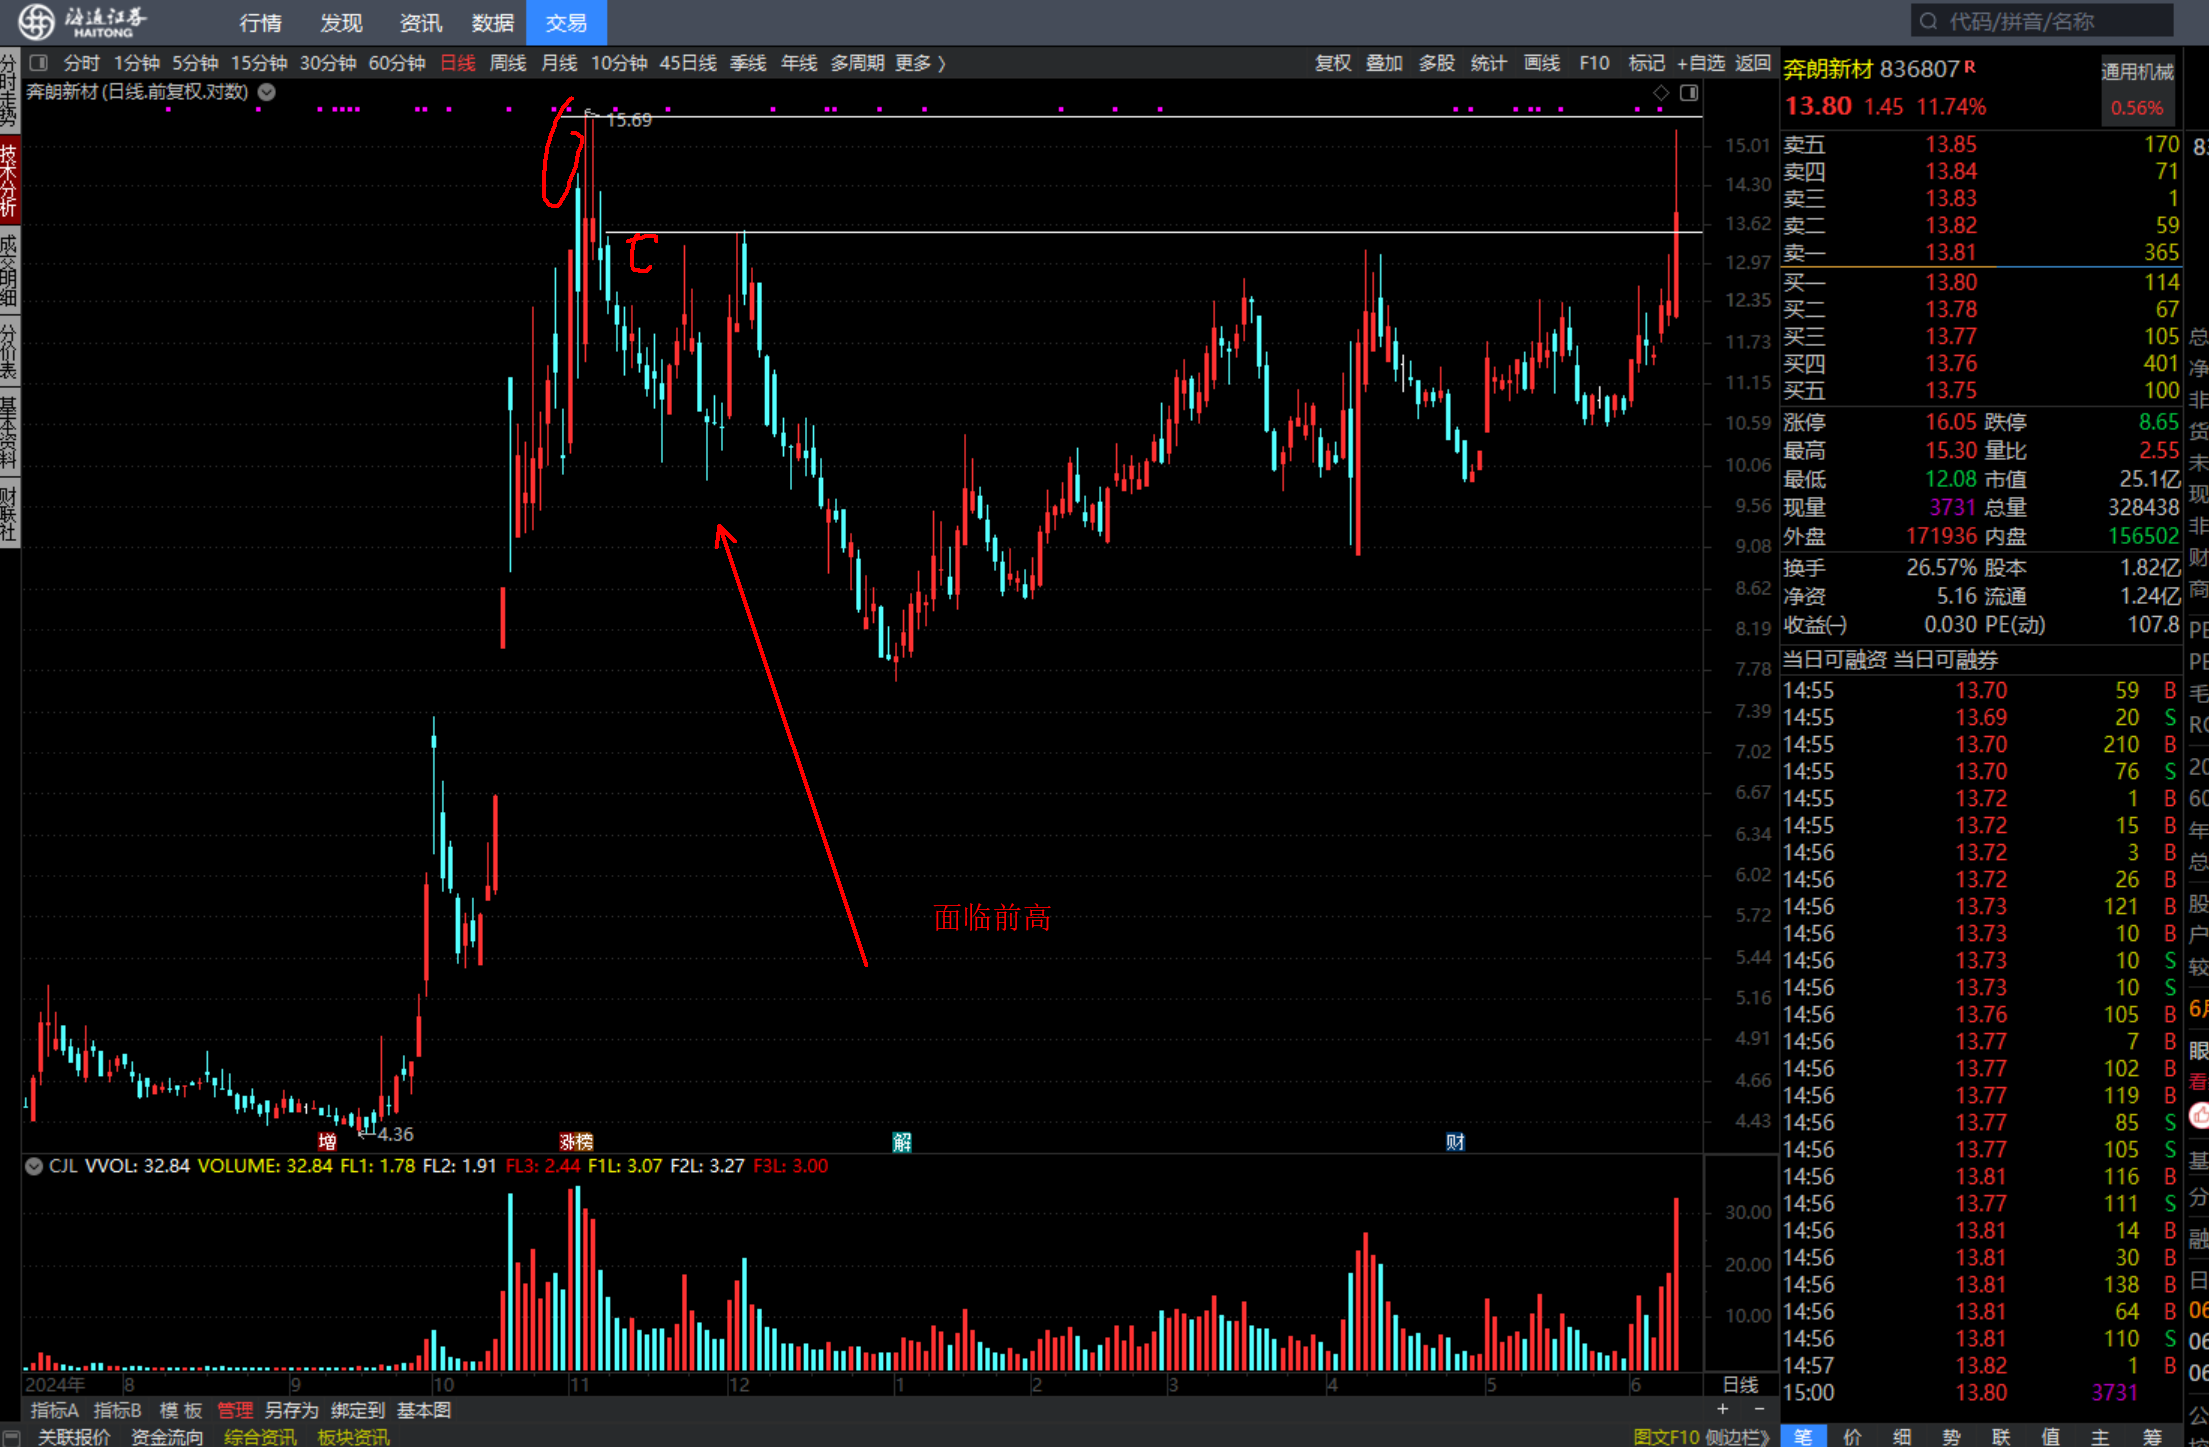Click the 增 event marker on chart
Screen dimensions: 2209x1447
[327, 1142]
